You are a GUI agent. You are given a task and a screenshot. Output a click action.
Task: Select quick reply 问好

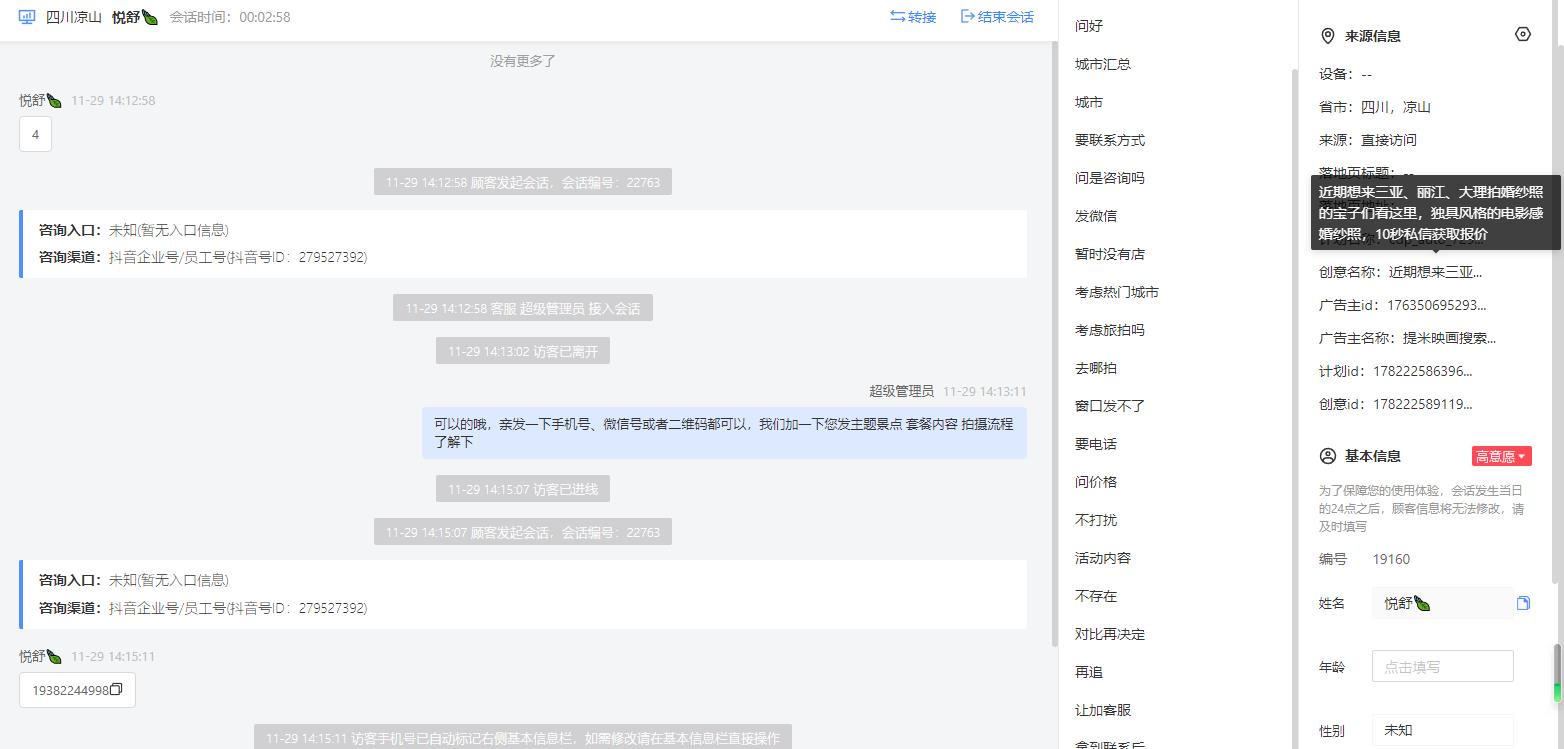[1089, 26]
